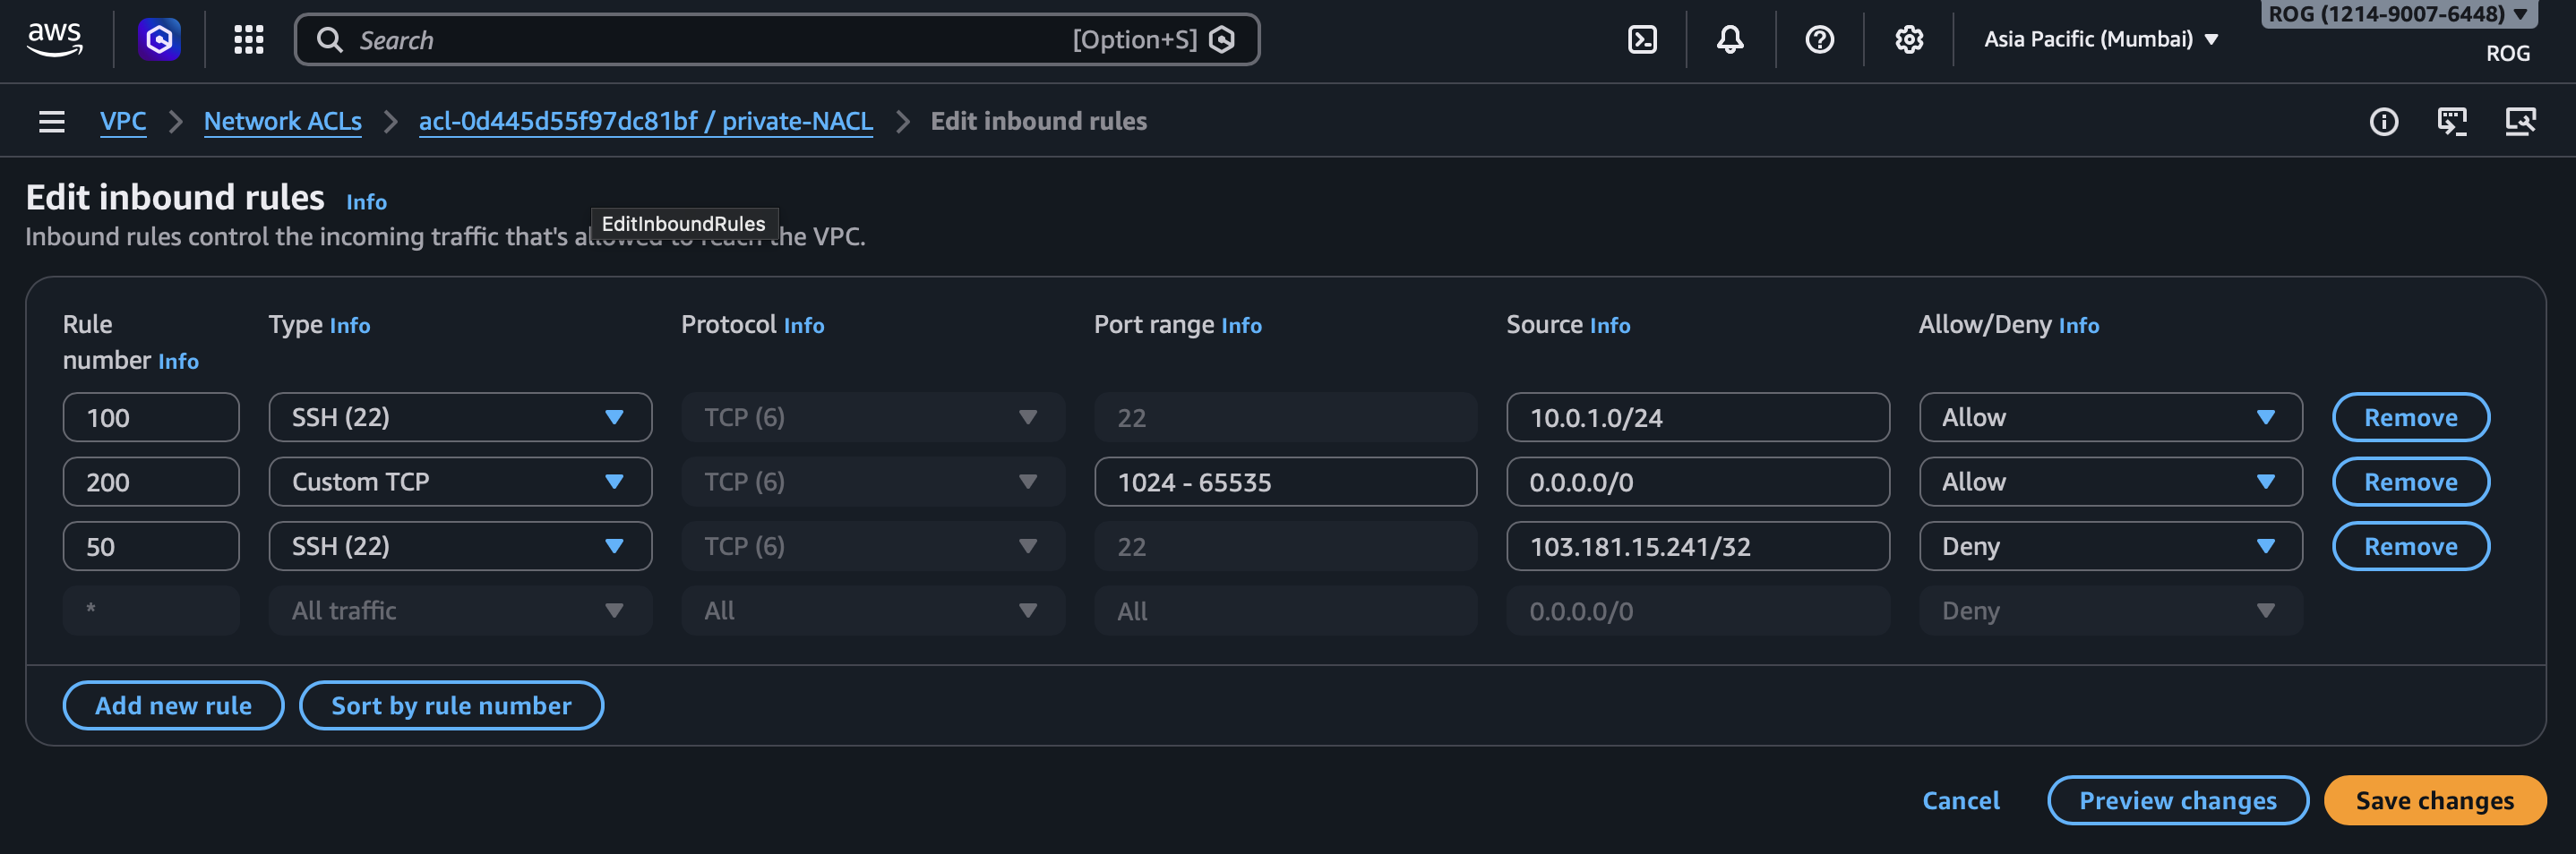Click the AWS logo home icon
The image size is (2576, 854).
coord(54,40)
